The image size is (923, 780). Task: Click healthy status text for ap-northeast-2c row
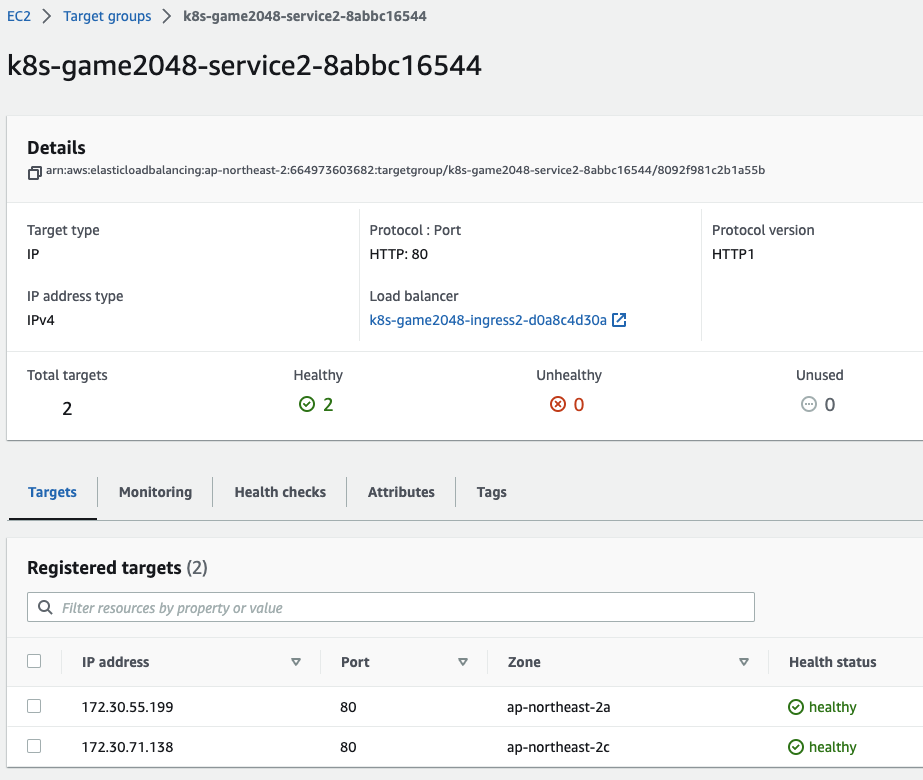tap(832, 747)
